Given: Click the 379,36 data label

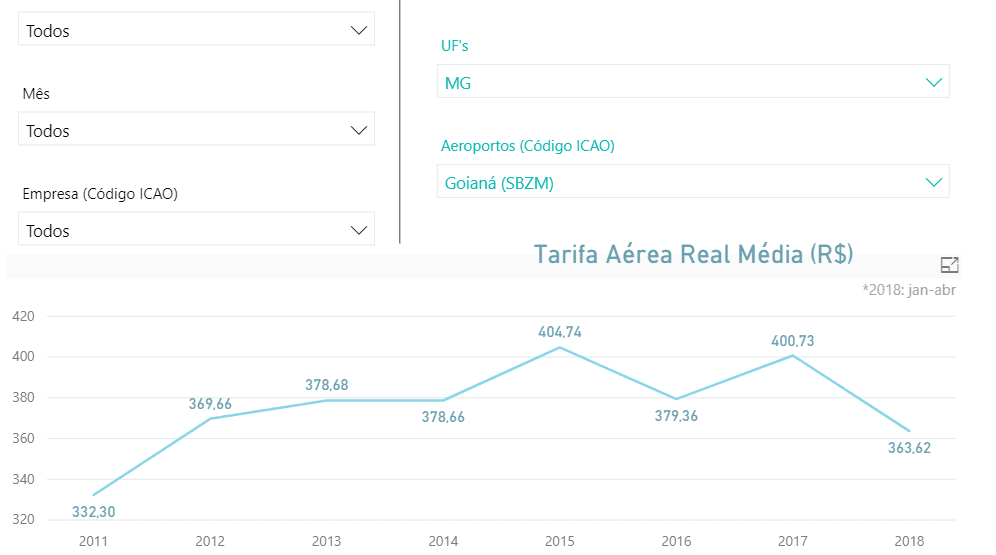Looking at the screenshot, I should click(x=676, y=416).
